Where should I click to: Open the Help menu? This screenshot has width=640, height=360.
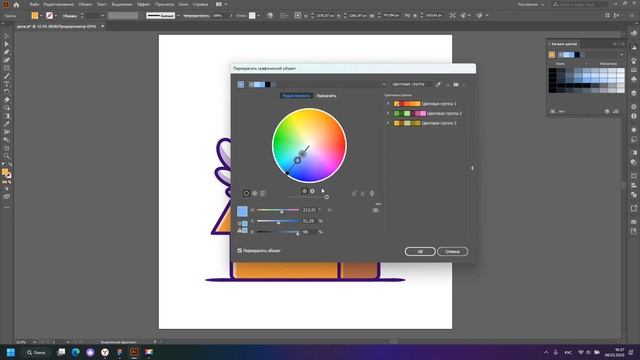pos(200,4)
